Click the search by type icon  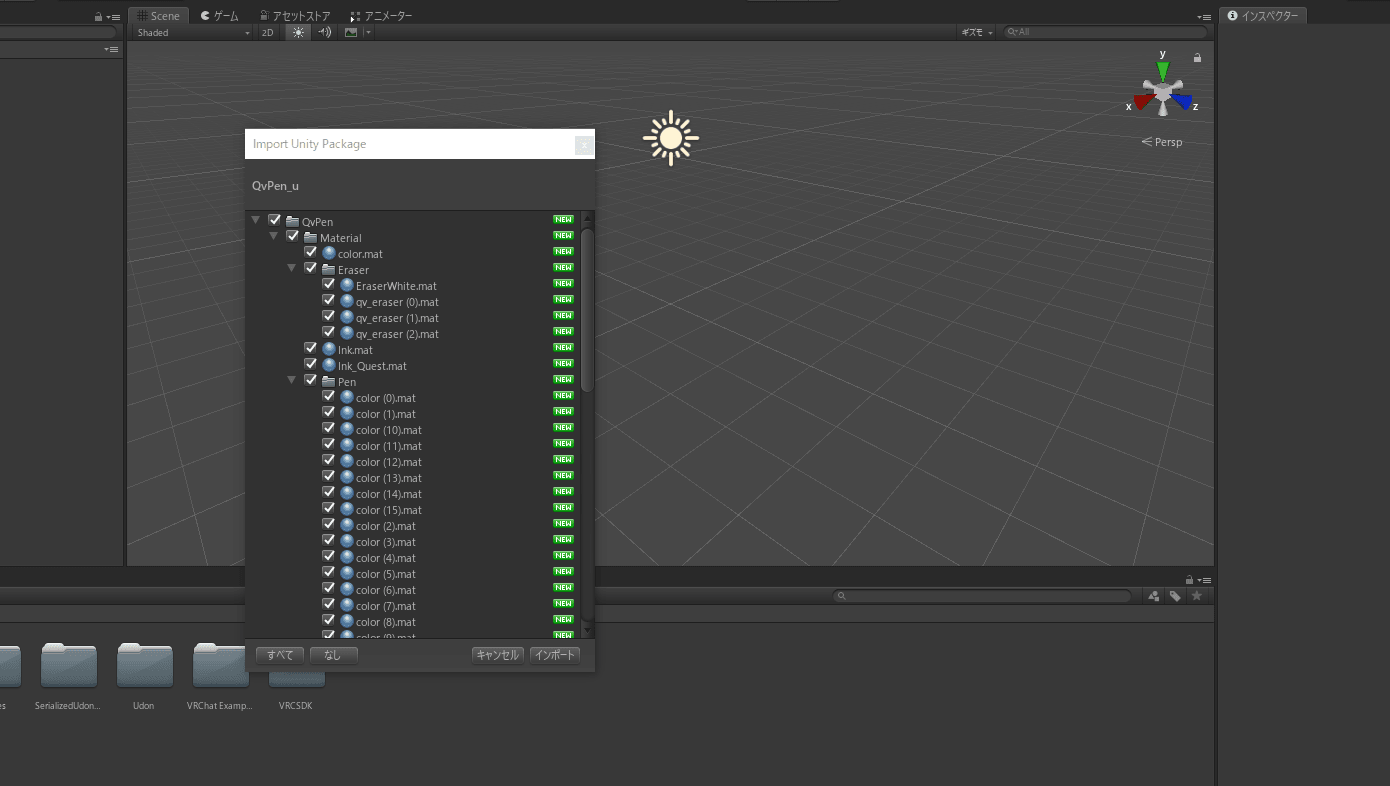coord(1154,596)
